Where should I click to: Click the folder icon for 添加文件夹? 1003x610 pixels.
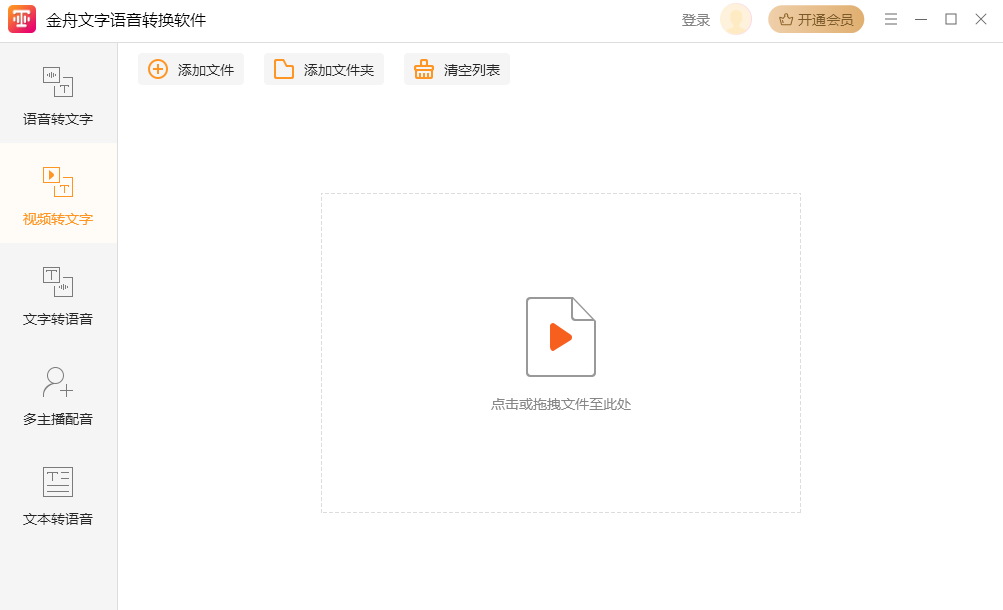[284, 69]
